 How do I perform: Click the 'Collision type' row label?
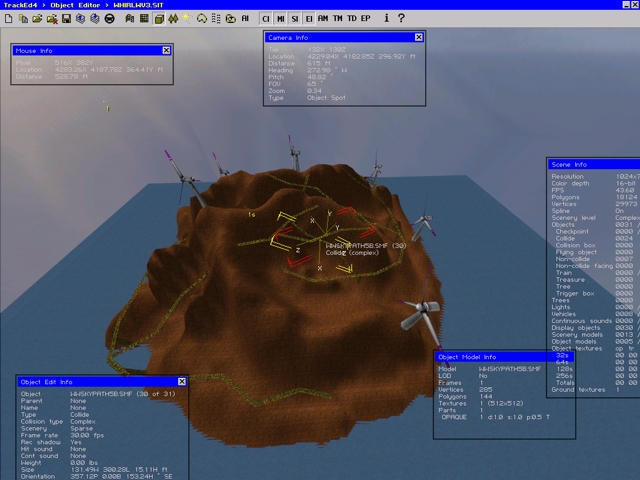pyautogui.click(x=42, y=422)
